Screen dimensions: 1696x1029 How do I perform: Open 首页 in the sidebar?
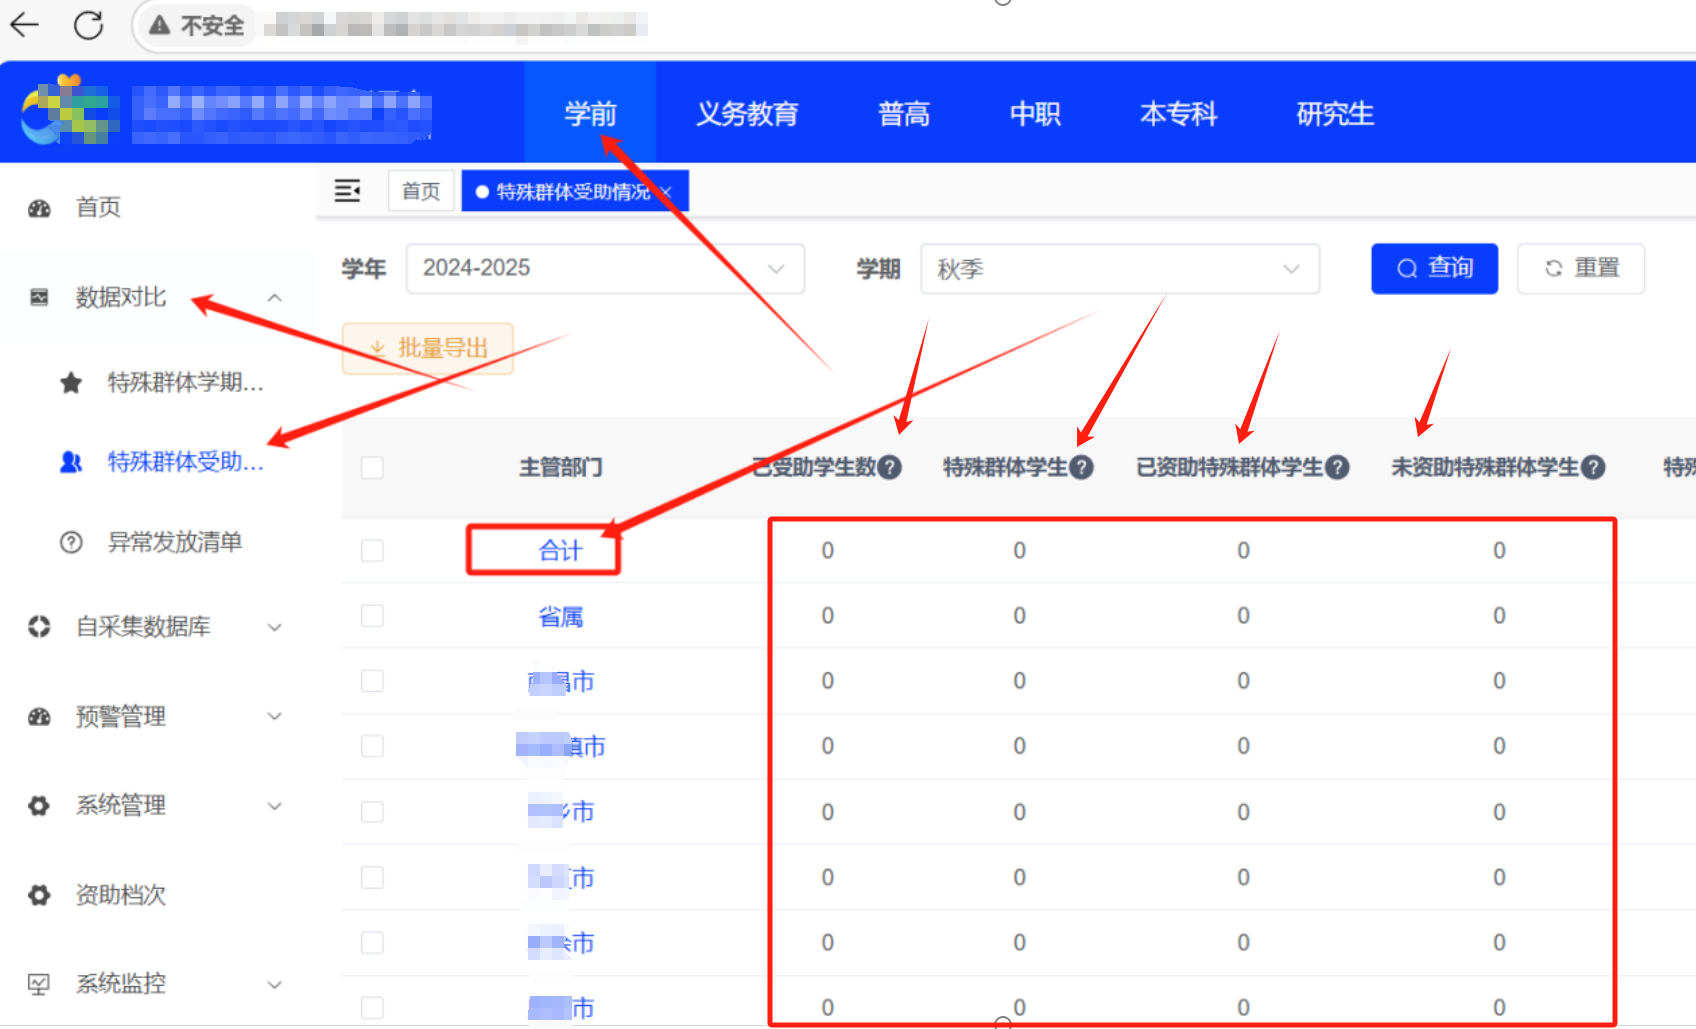98,208
